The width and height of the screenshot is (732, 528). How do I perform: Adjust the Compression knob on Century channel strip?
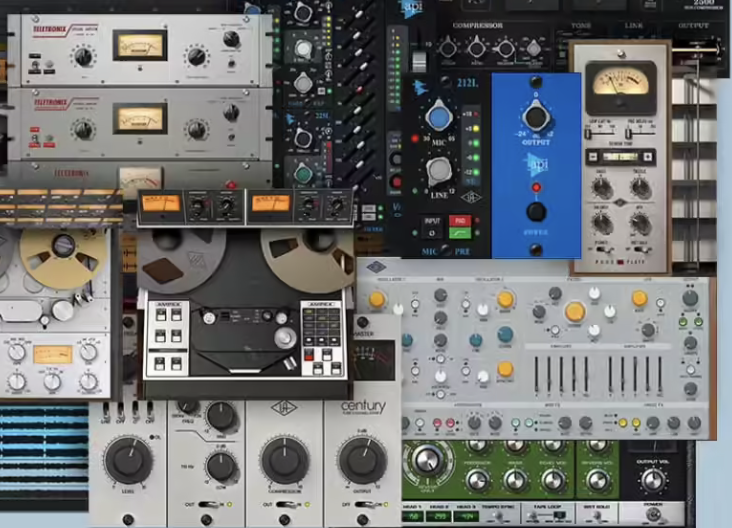coord(285,461)
